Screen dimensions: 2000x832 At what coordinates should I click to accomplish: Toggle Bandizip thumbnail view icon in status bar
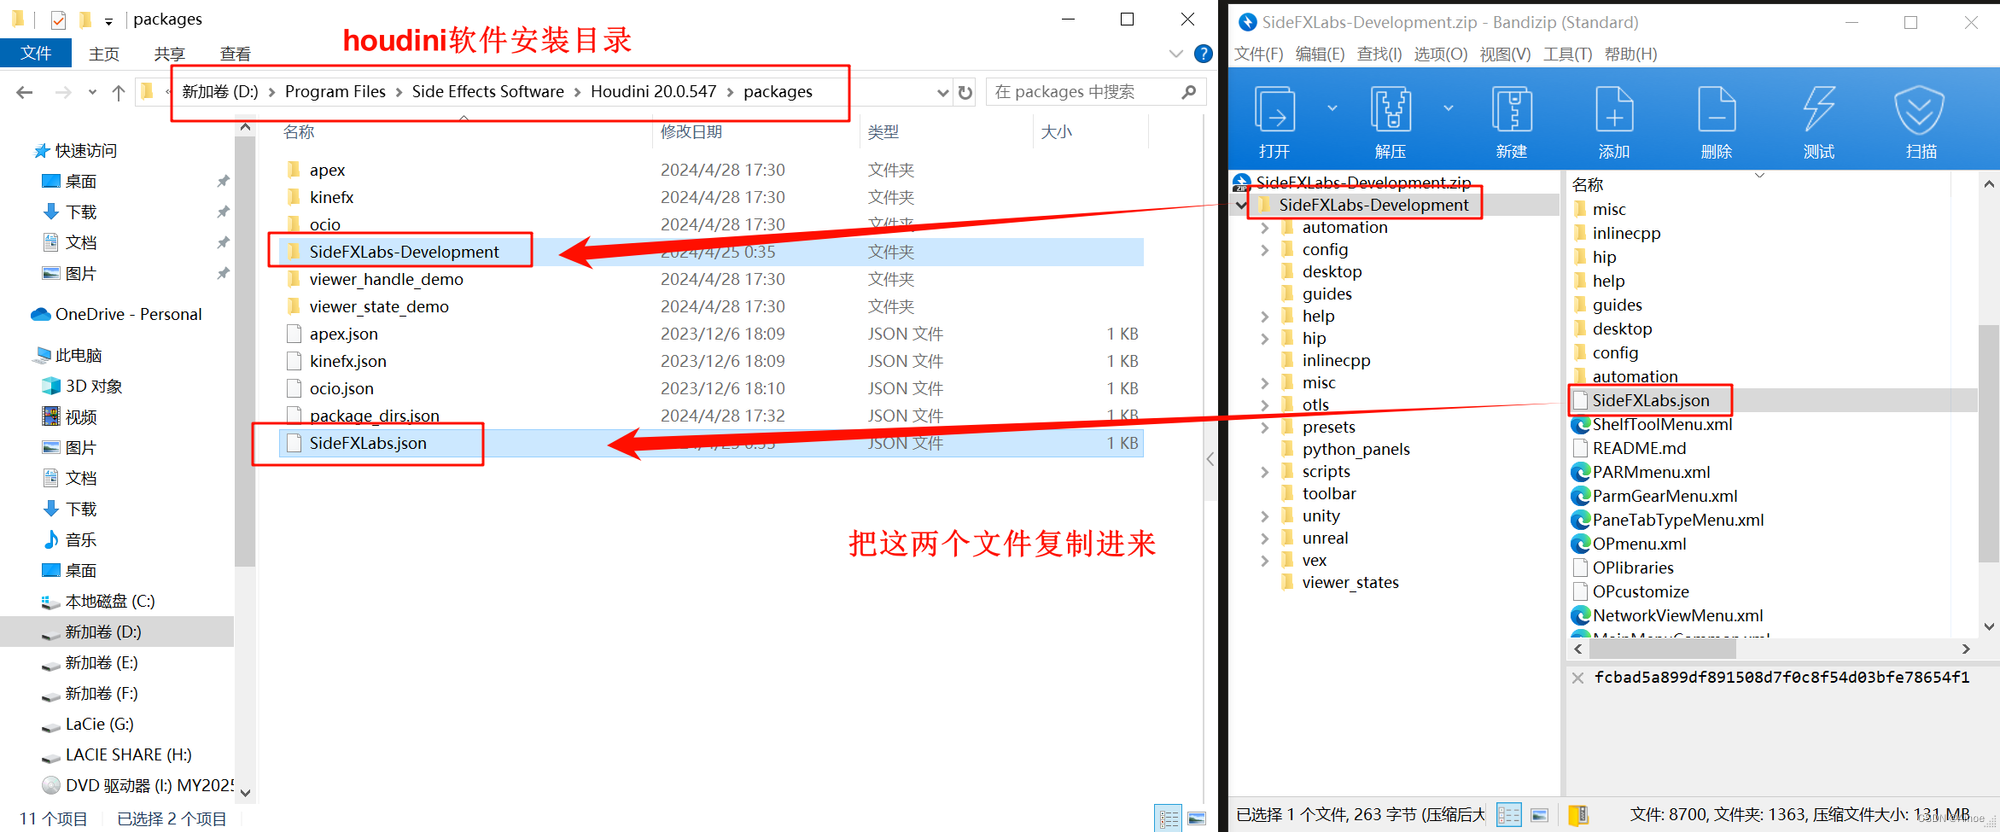pos(1540,815)
